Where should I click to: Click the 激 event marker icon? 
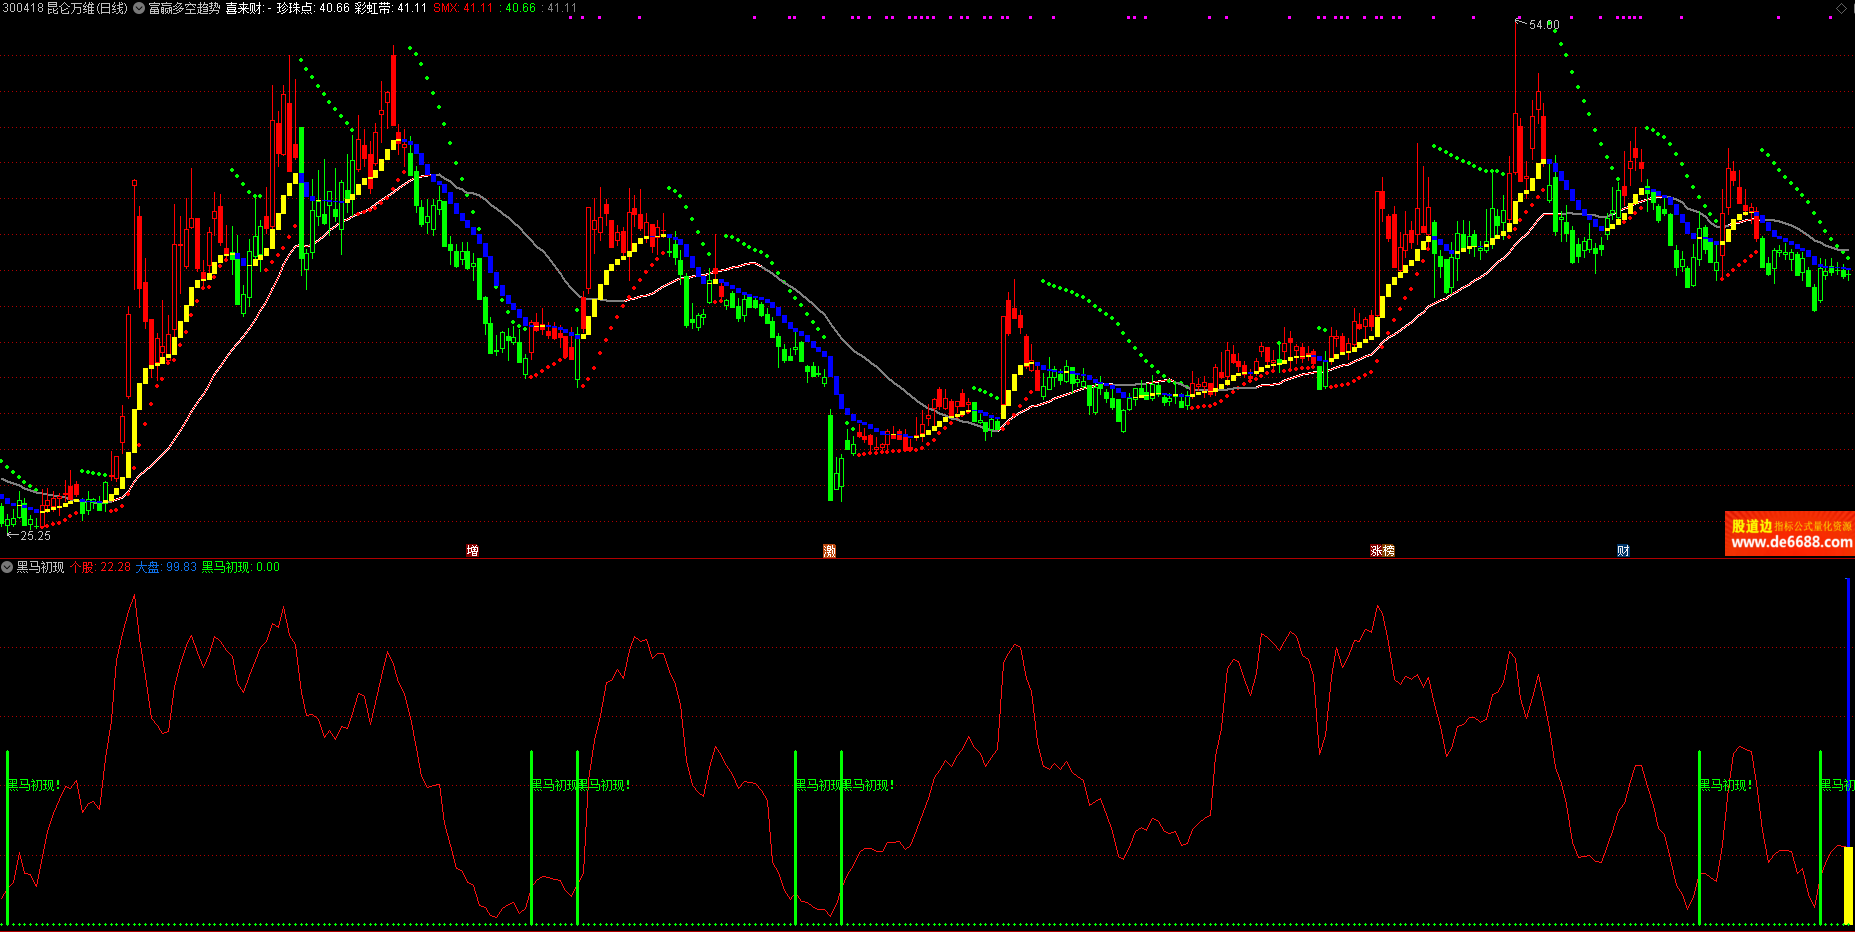pos(829,551)
